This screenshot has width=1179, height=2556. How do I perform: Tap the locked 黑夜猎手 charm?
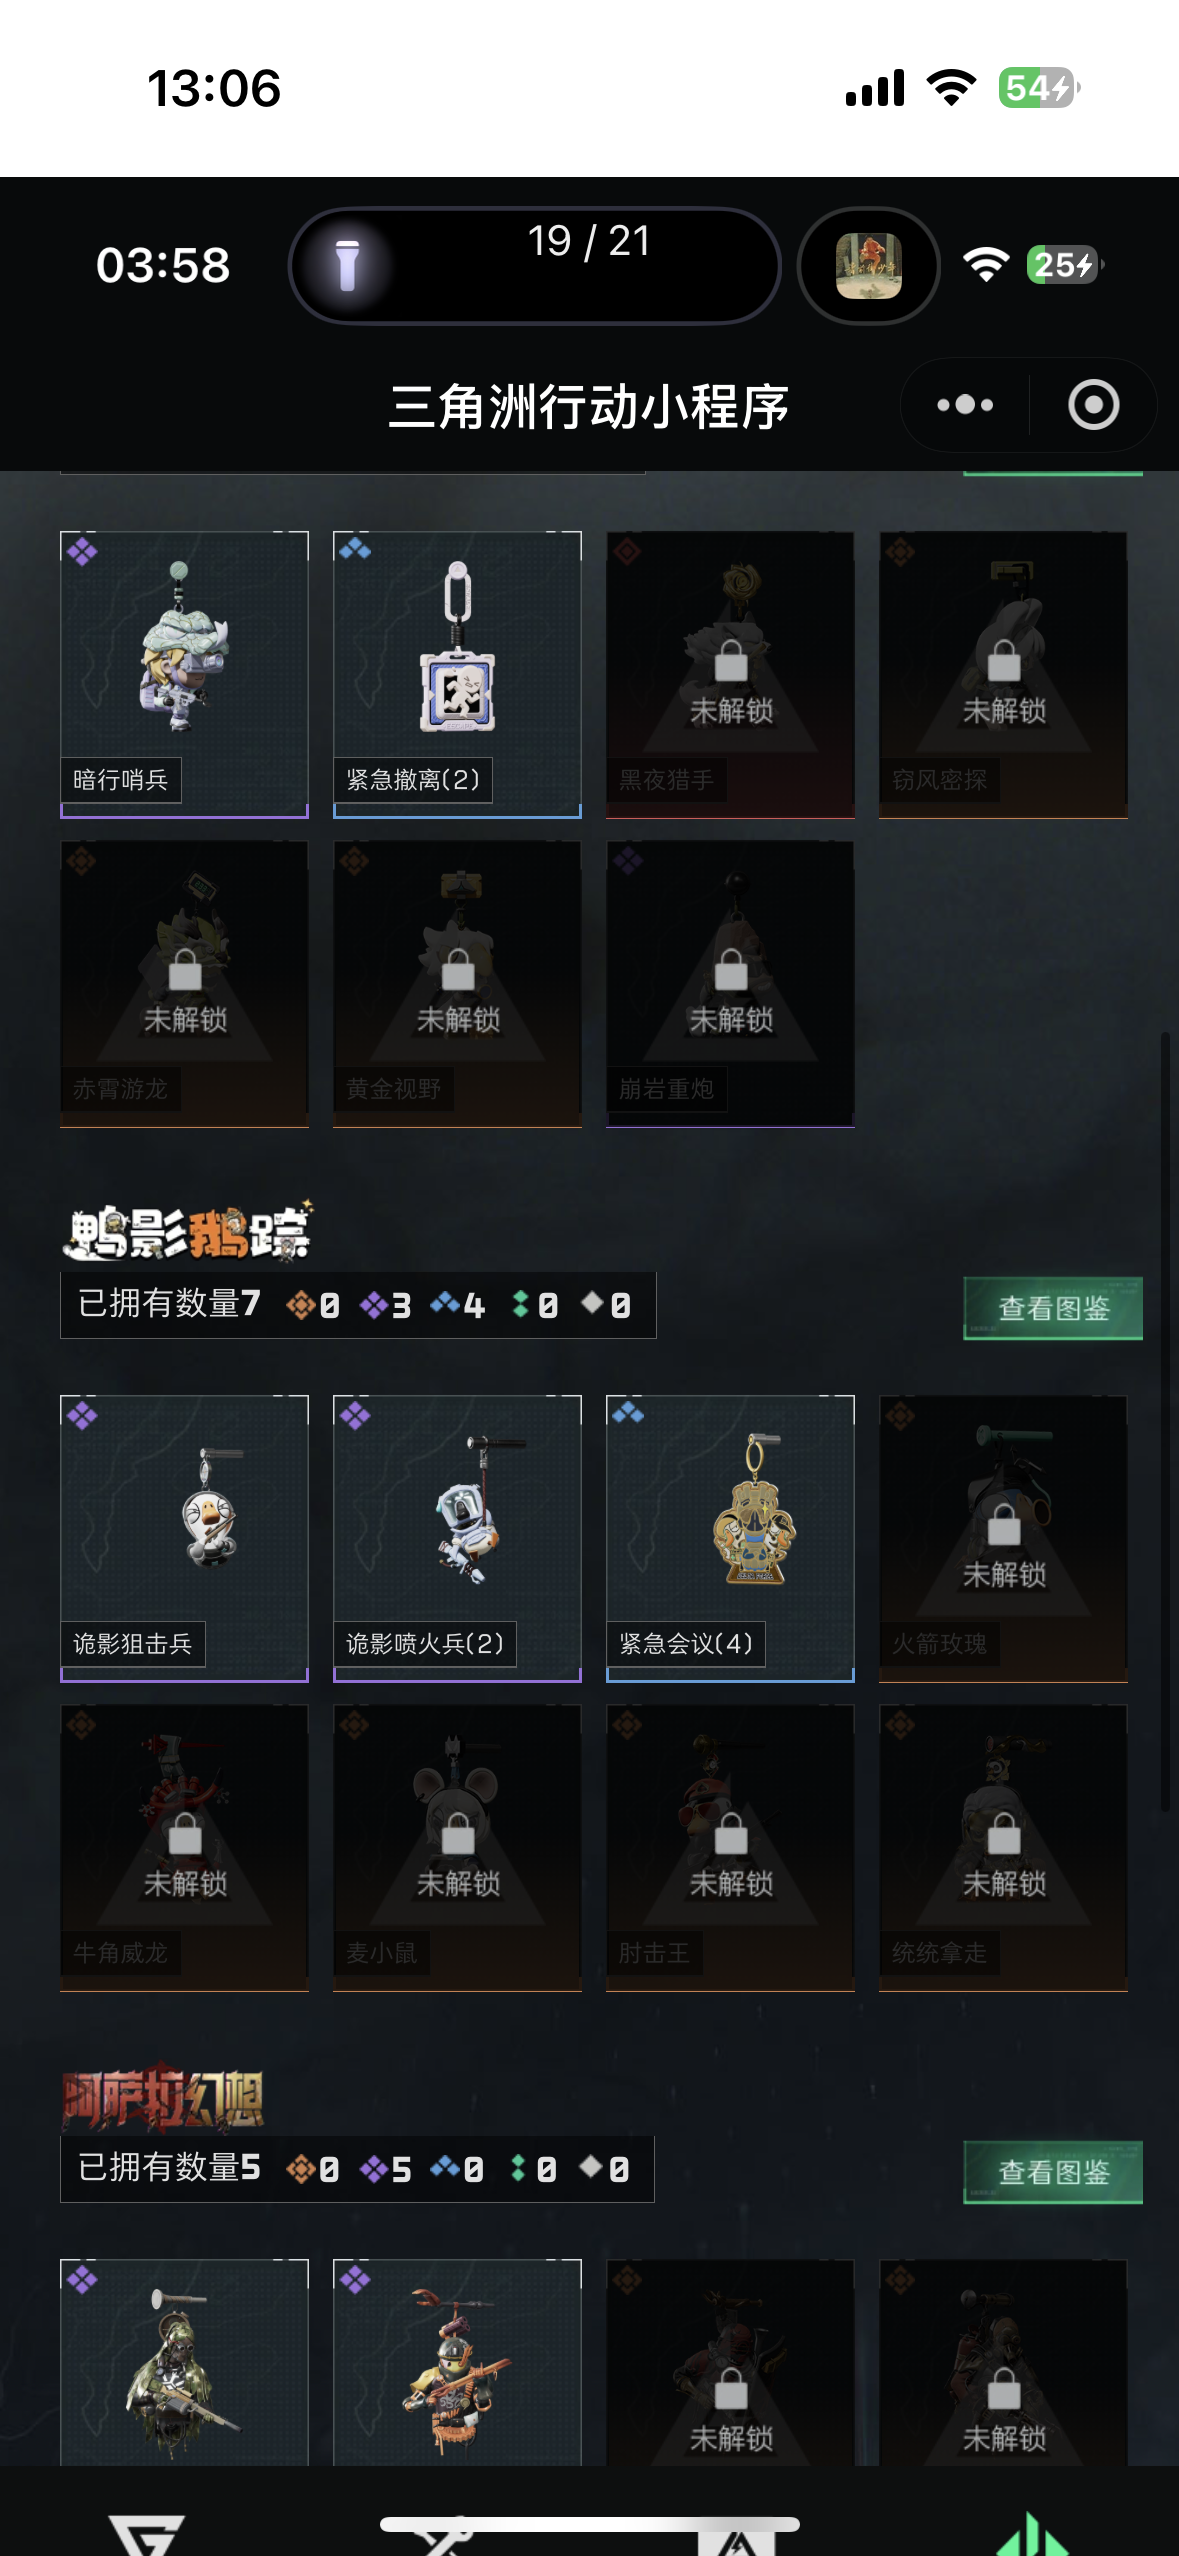730,674
